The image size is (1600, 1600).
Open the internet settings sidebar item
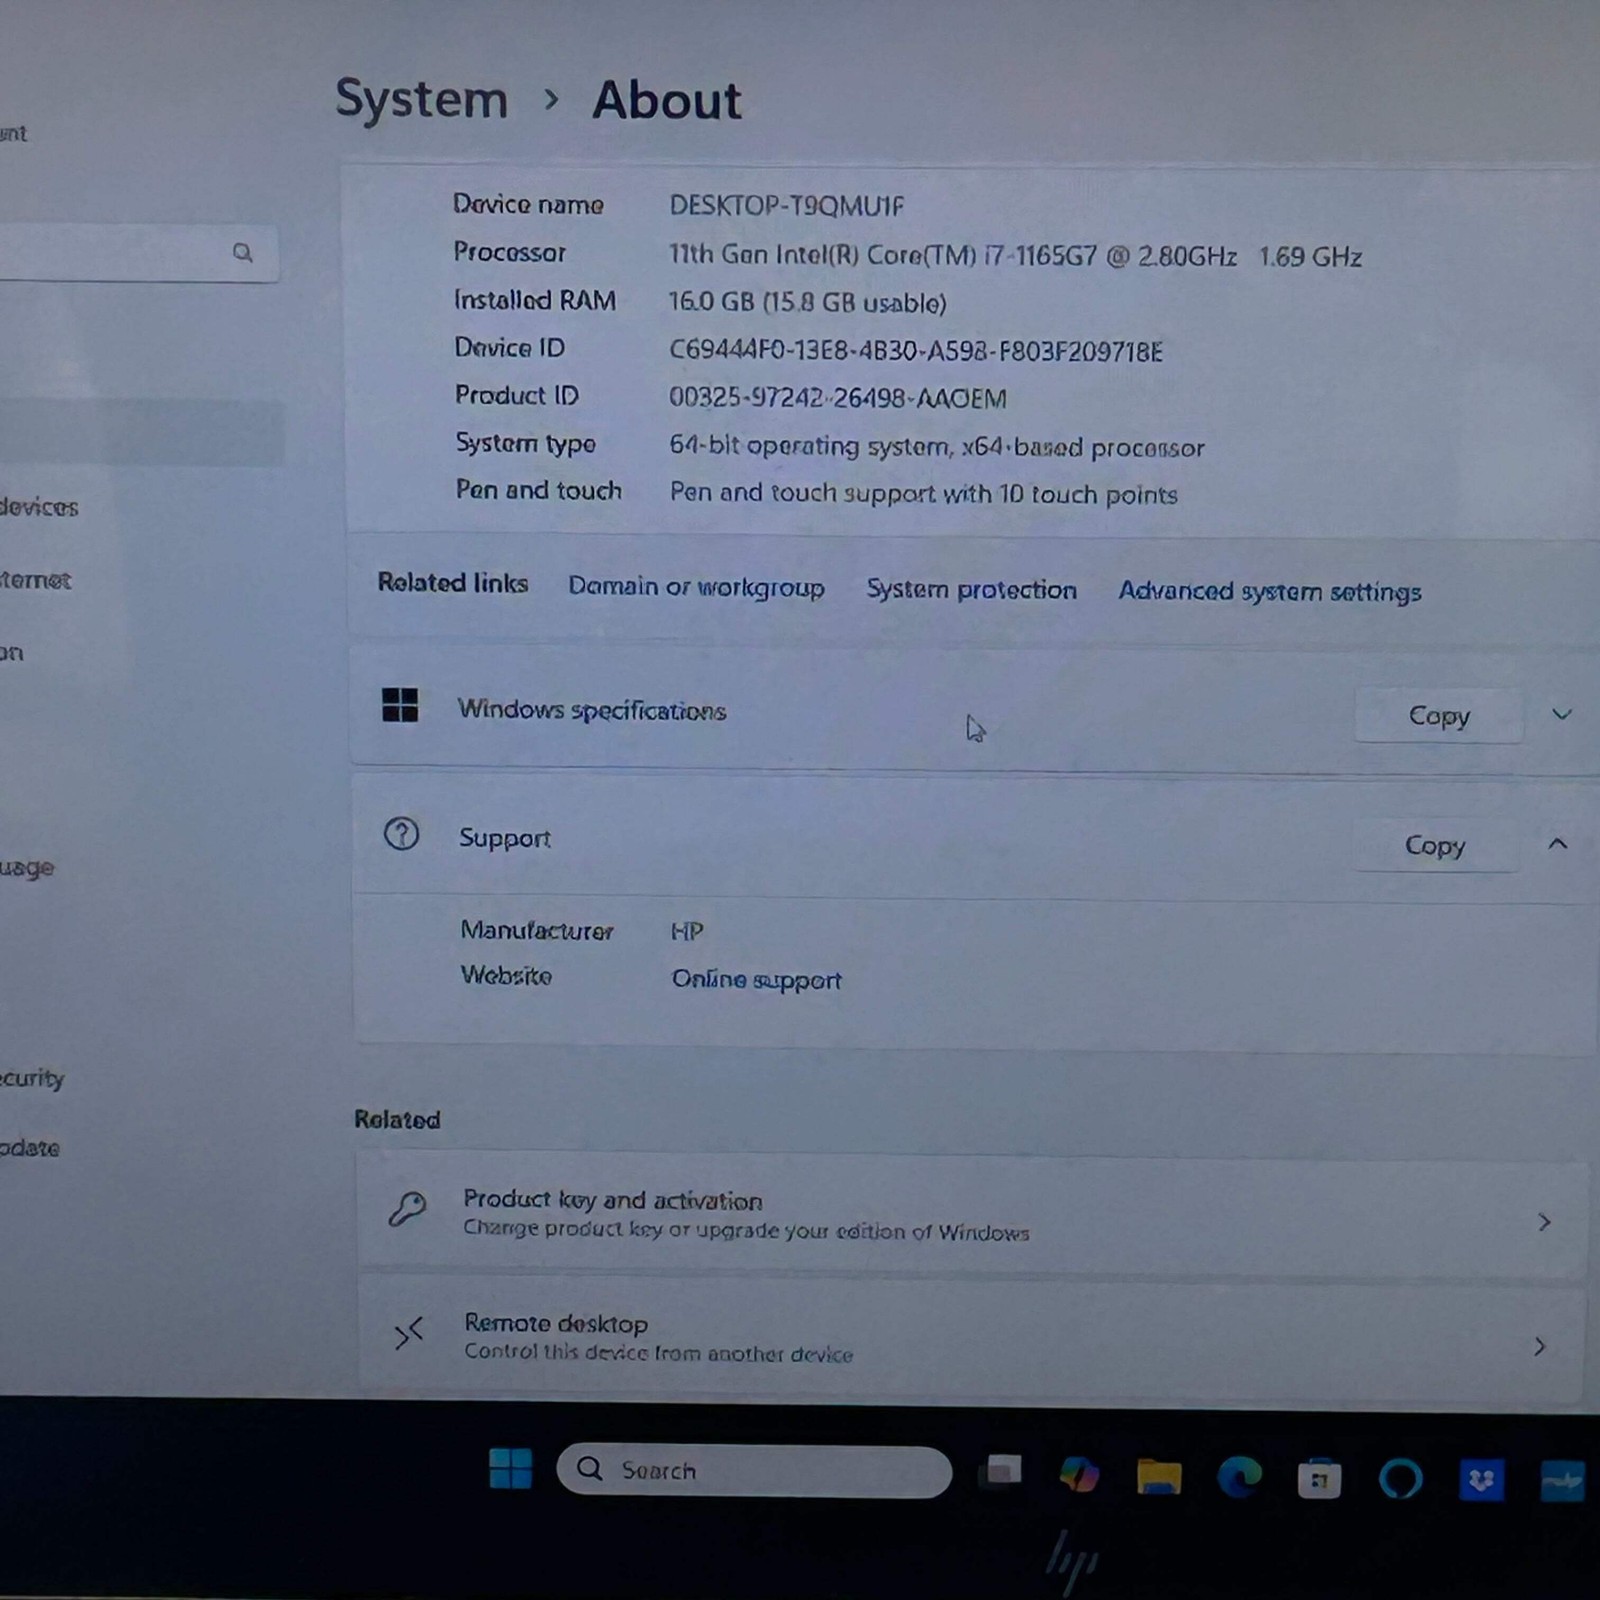pos(35,580)
